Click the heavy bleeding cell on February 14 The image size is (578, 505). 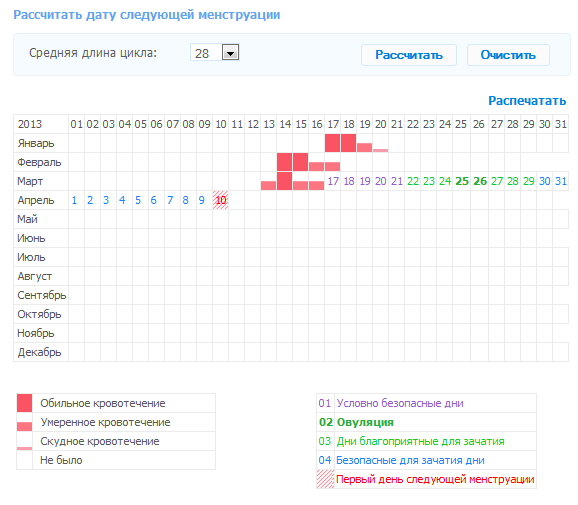click(285, 162)
